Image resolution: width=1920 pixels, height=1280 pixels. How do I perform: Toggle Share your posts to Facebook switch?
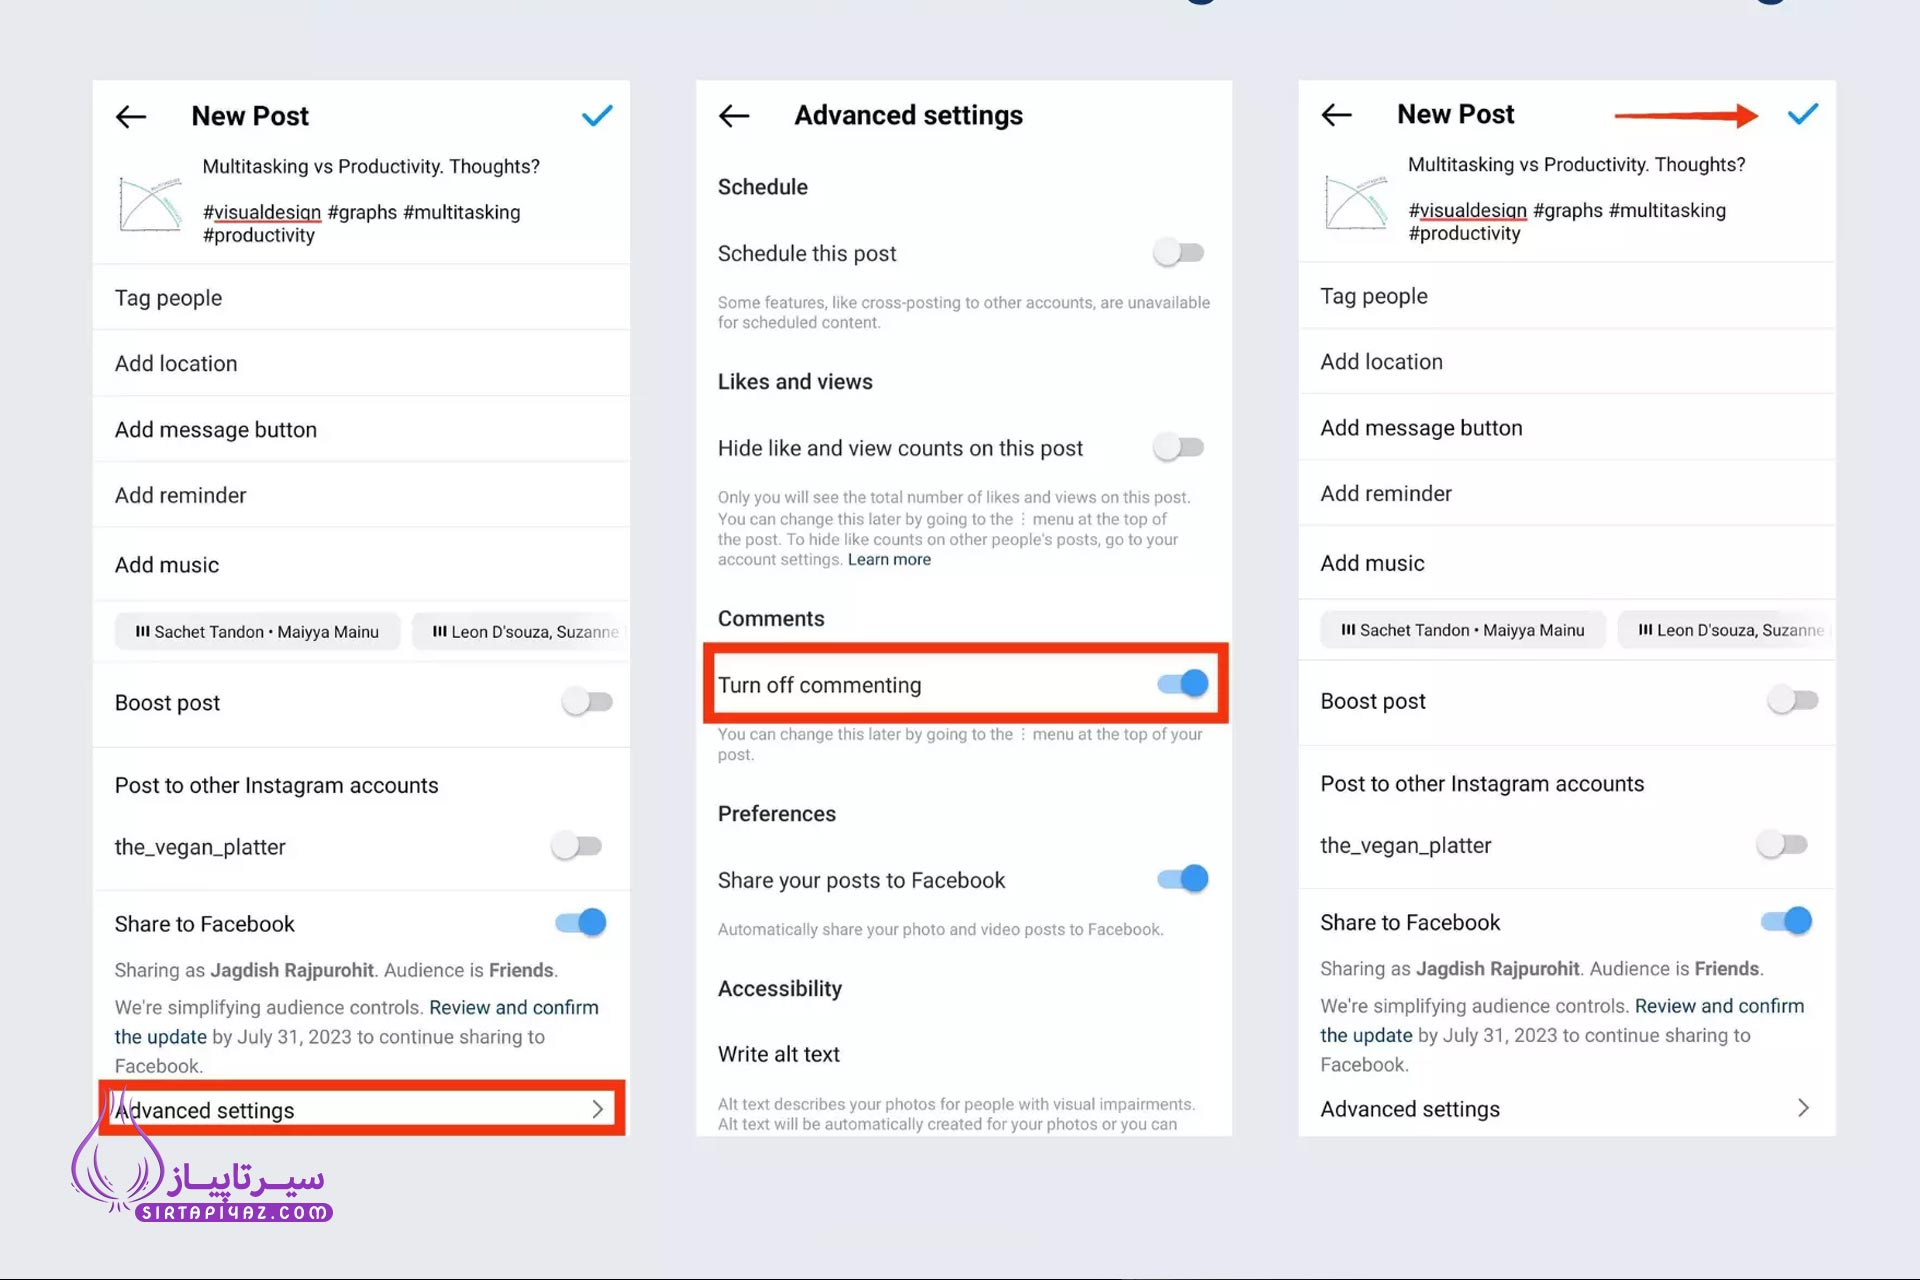(1183, 879)
